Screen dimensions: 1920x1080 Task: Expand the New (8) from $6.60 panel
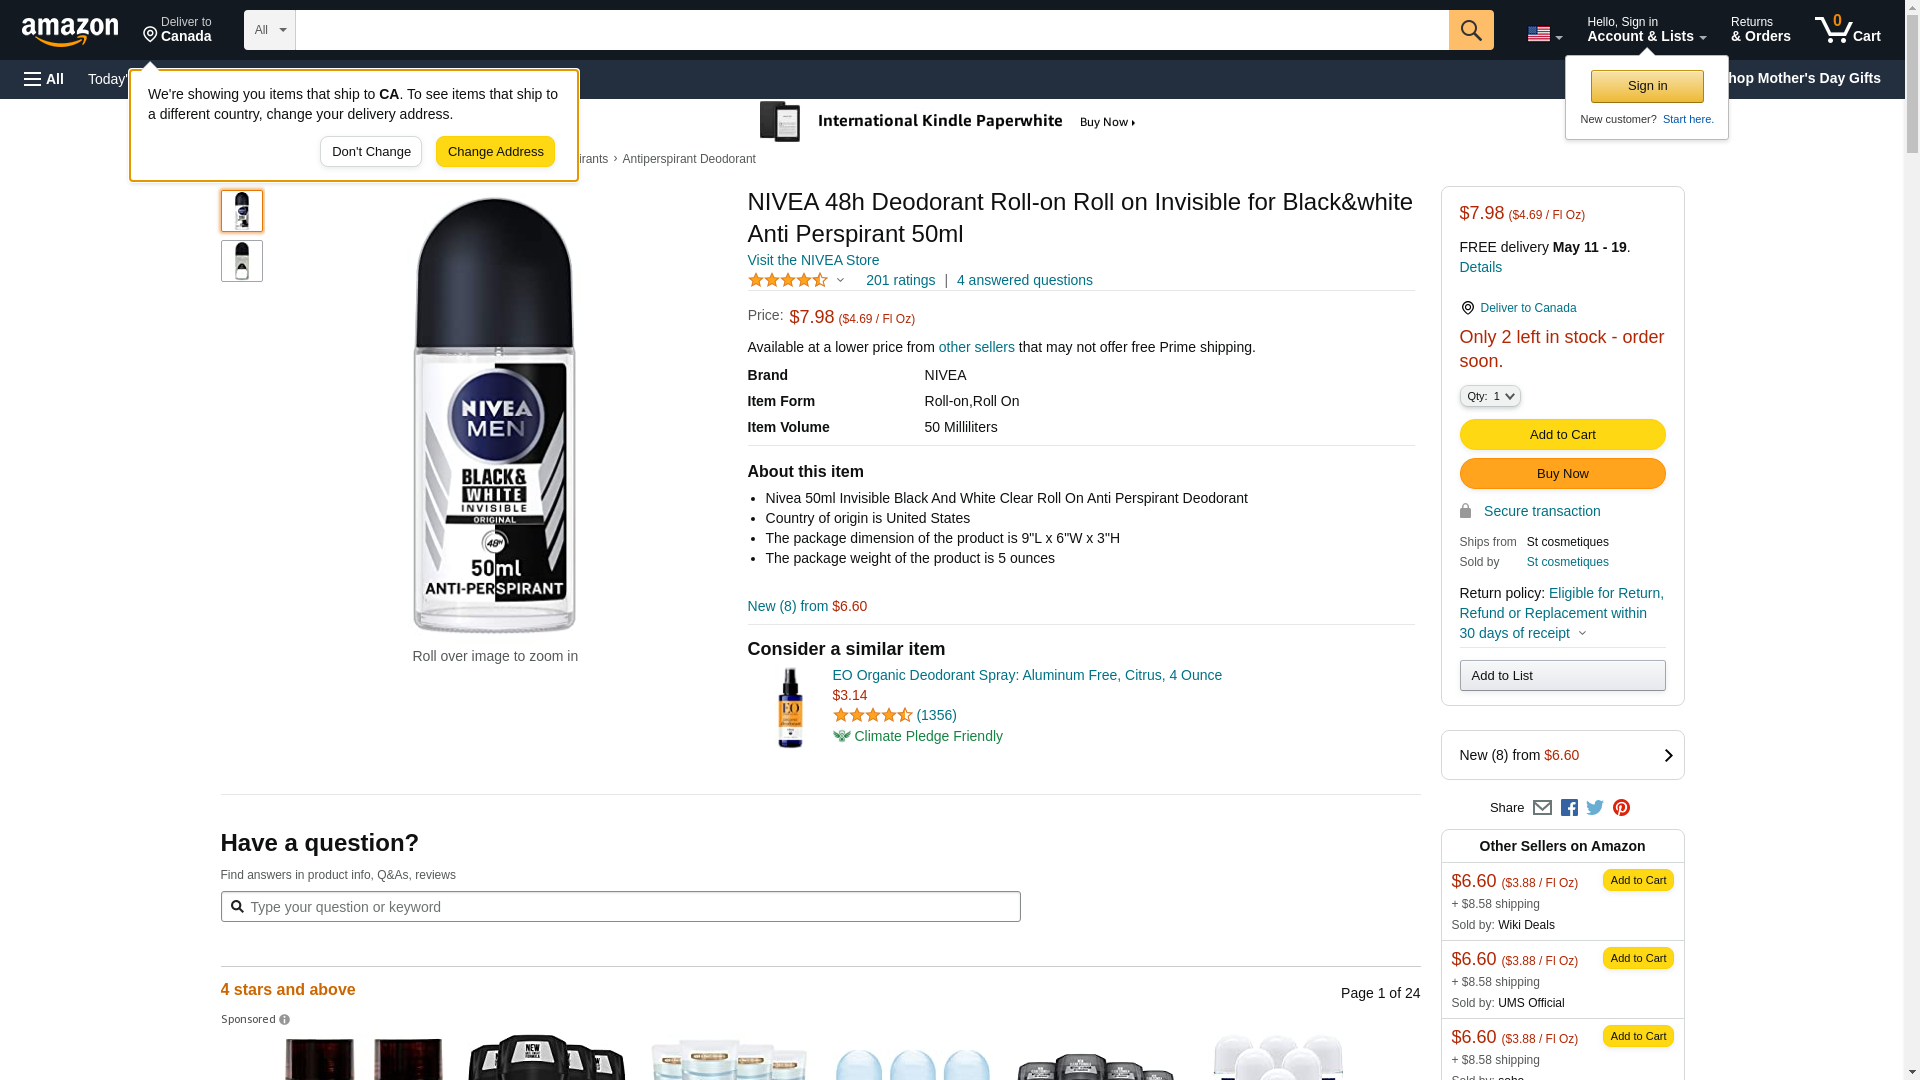[1562, 755]
